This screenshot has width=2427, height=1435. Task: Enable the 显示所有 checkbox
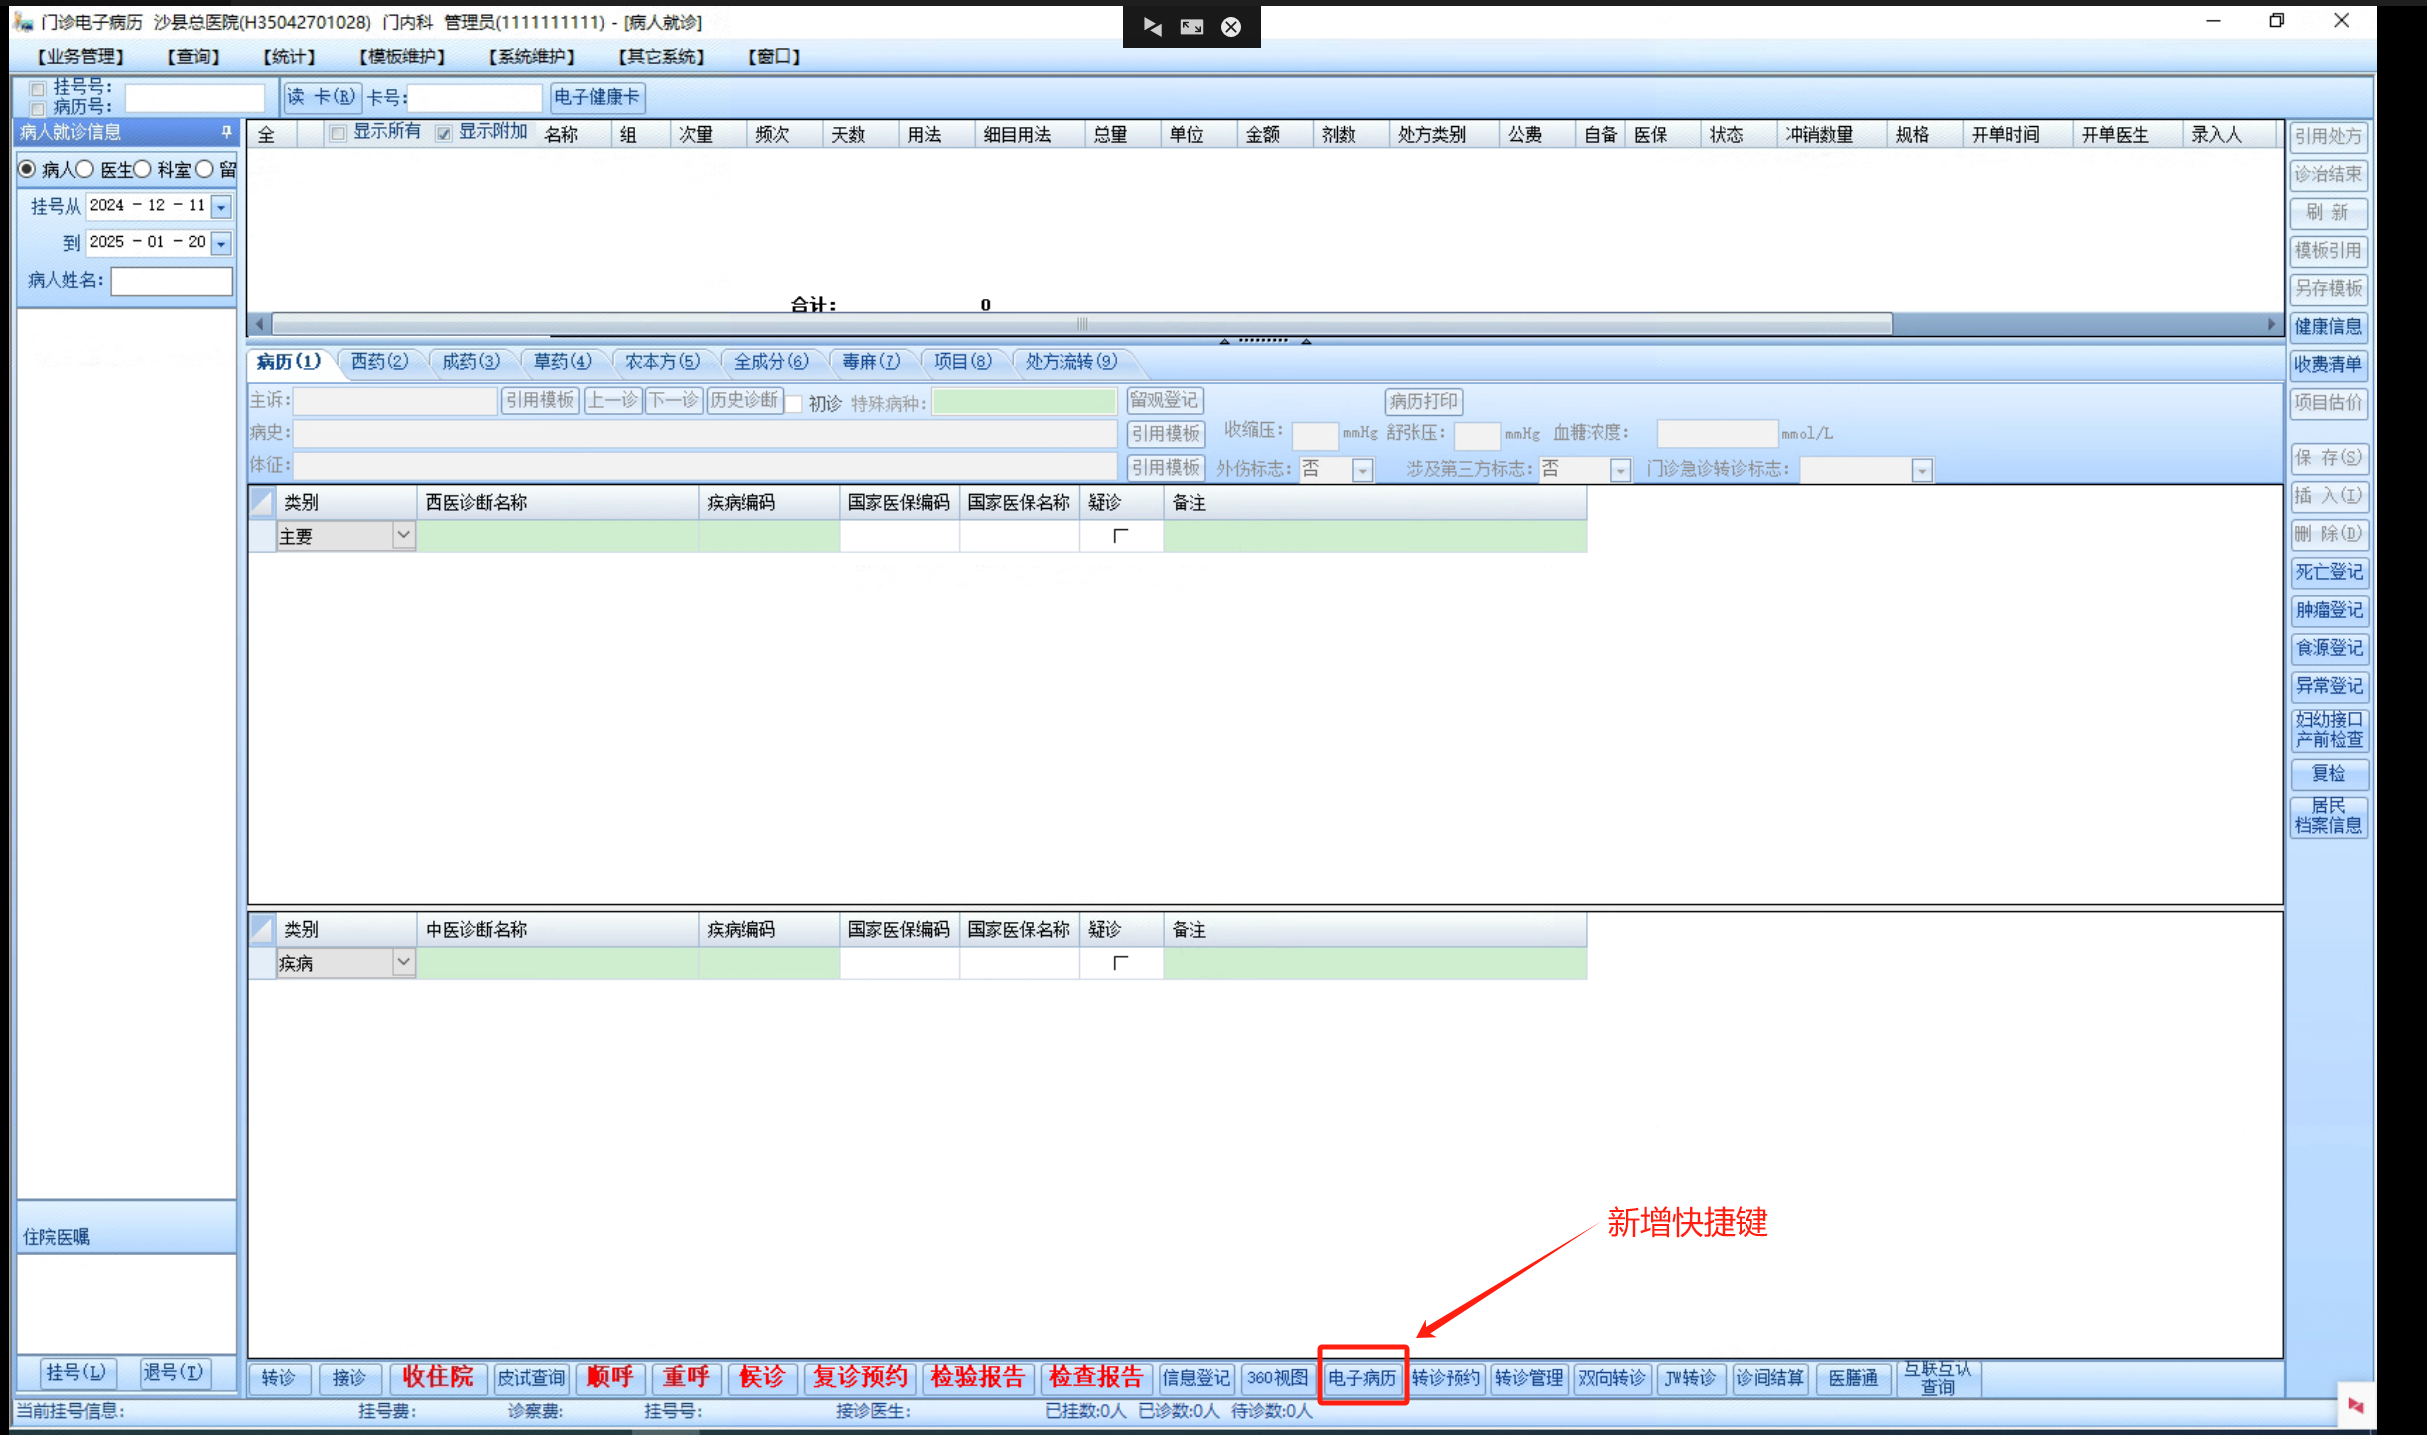338,133
